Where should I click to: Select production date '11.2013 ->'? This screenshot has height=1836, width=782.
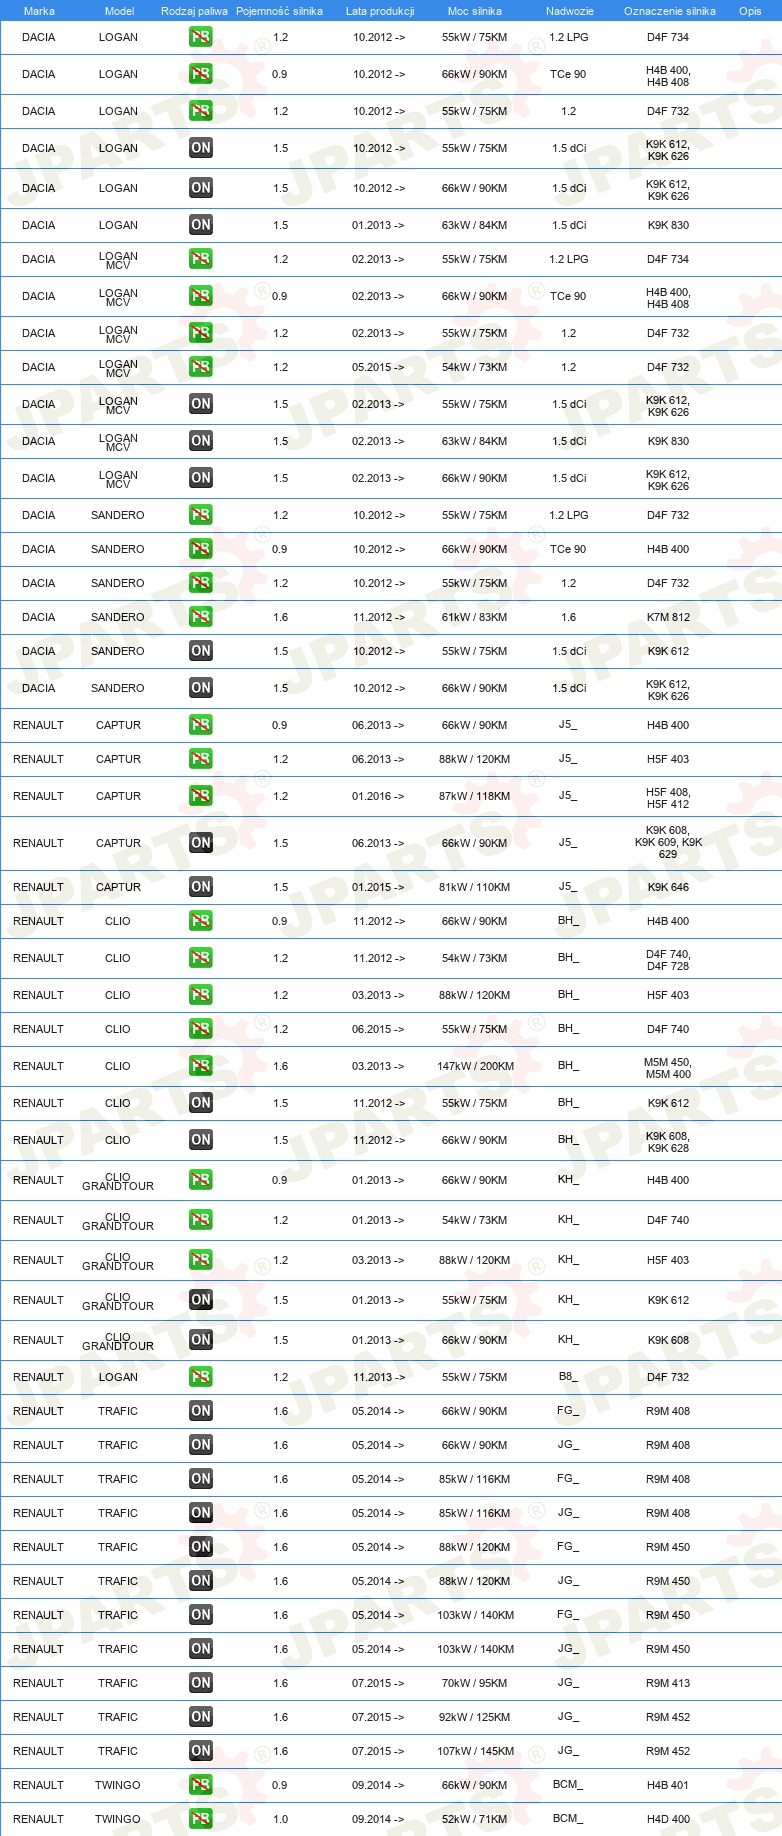tap(378, 1377)
